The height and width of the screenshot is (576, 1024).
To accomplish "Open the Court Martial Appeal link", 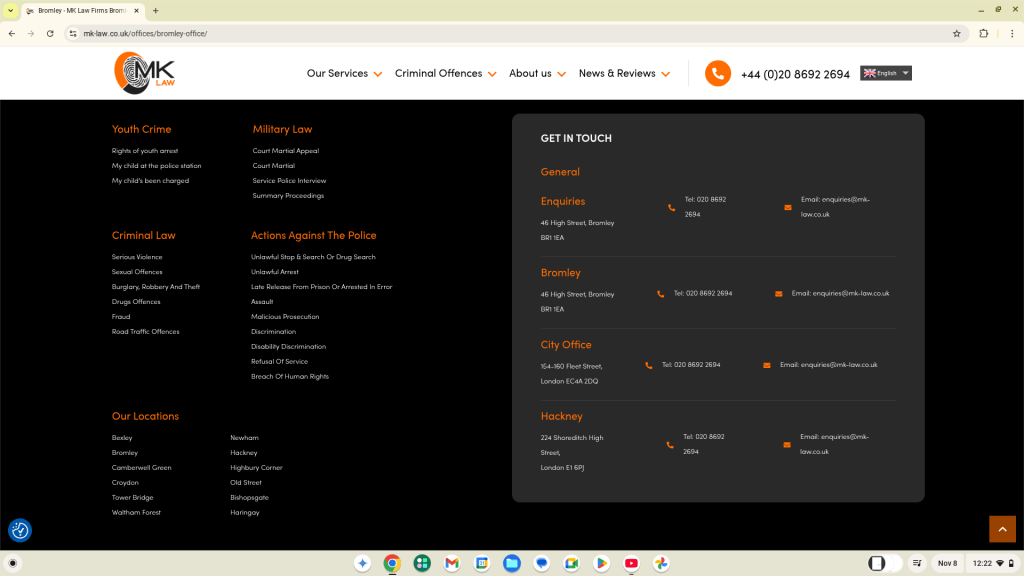I will (285, 151).
